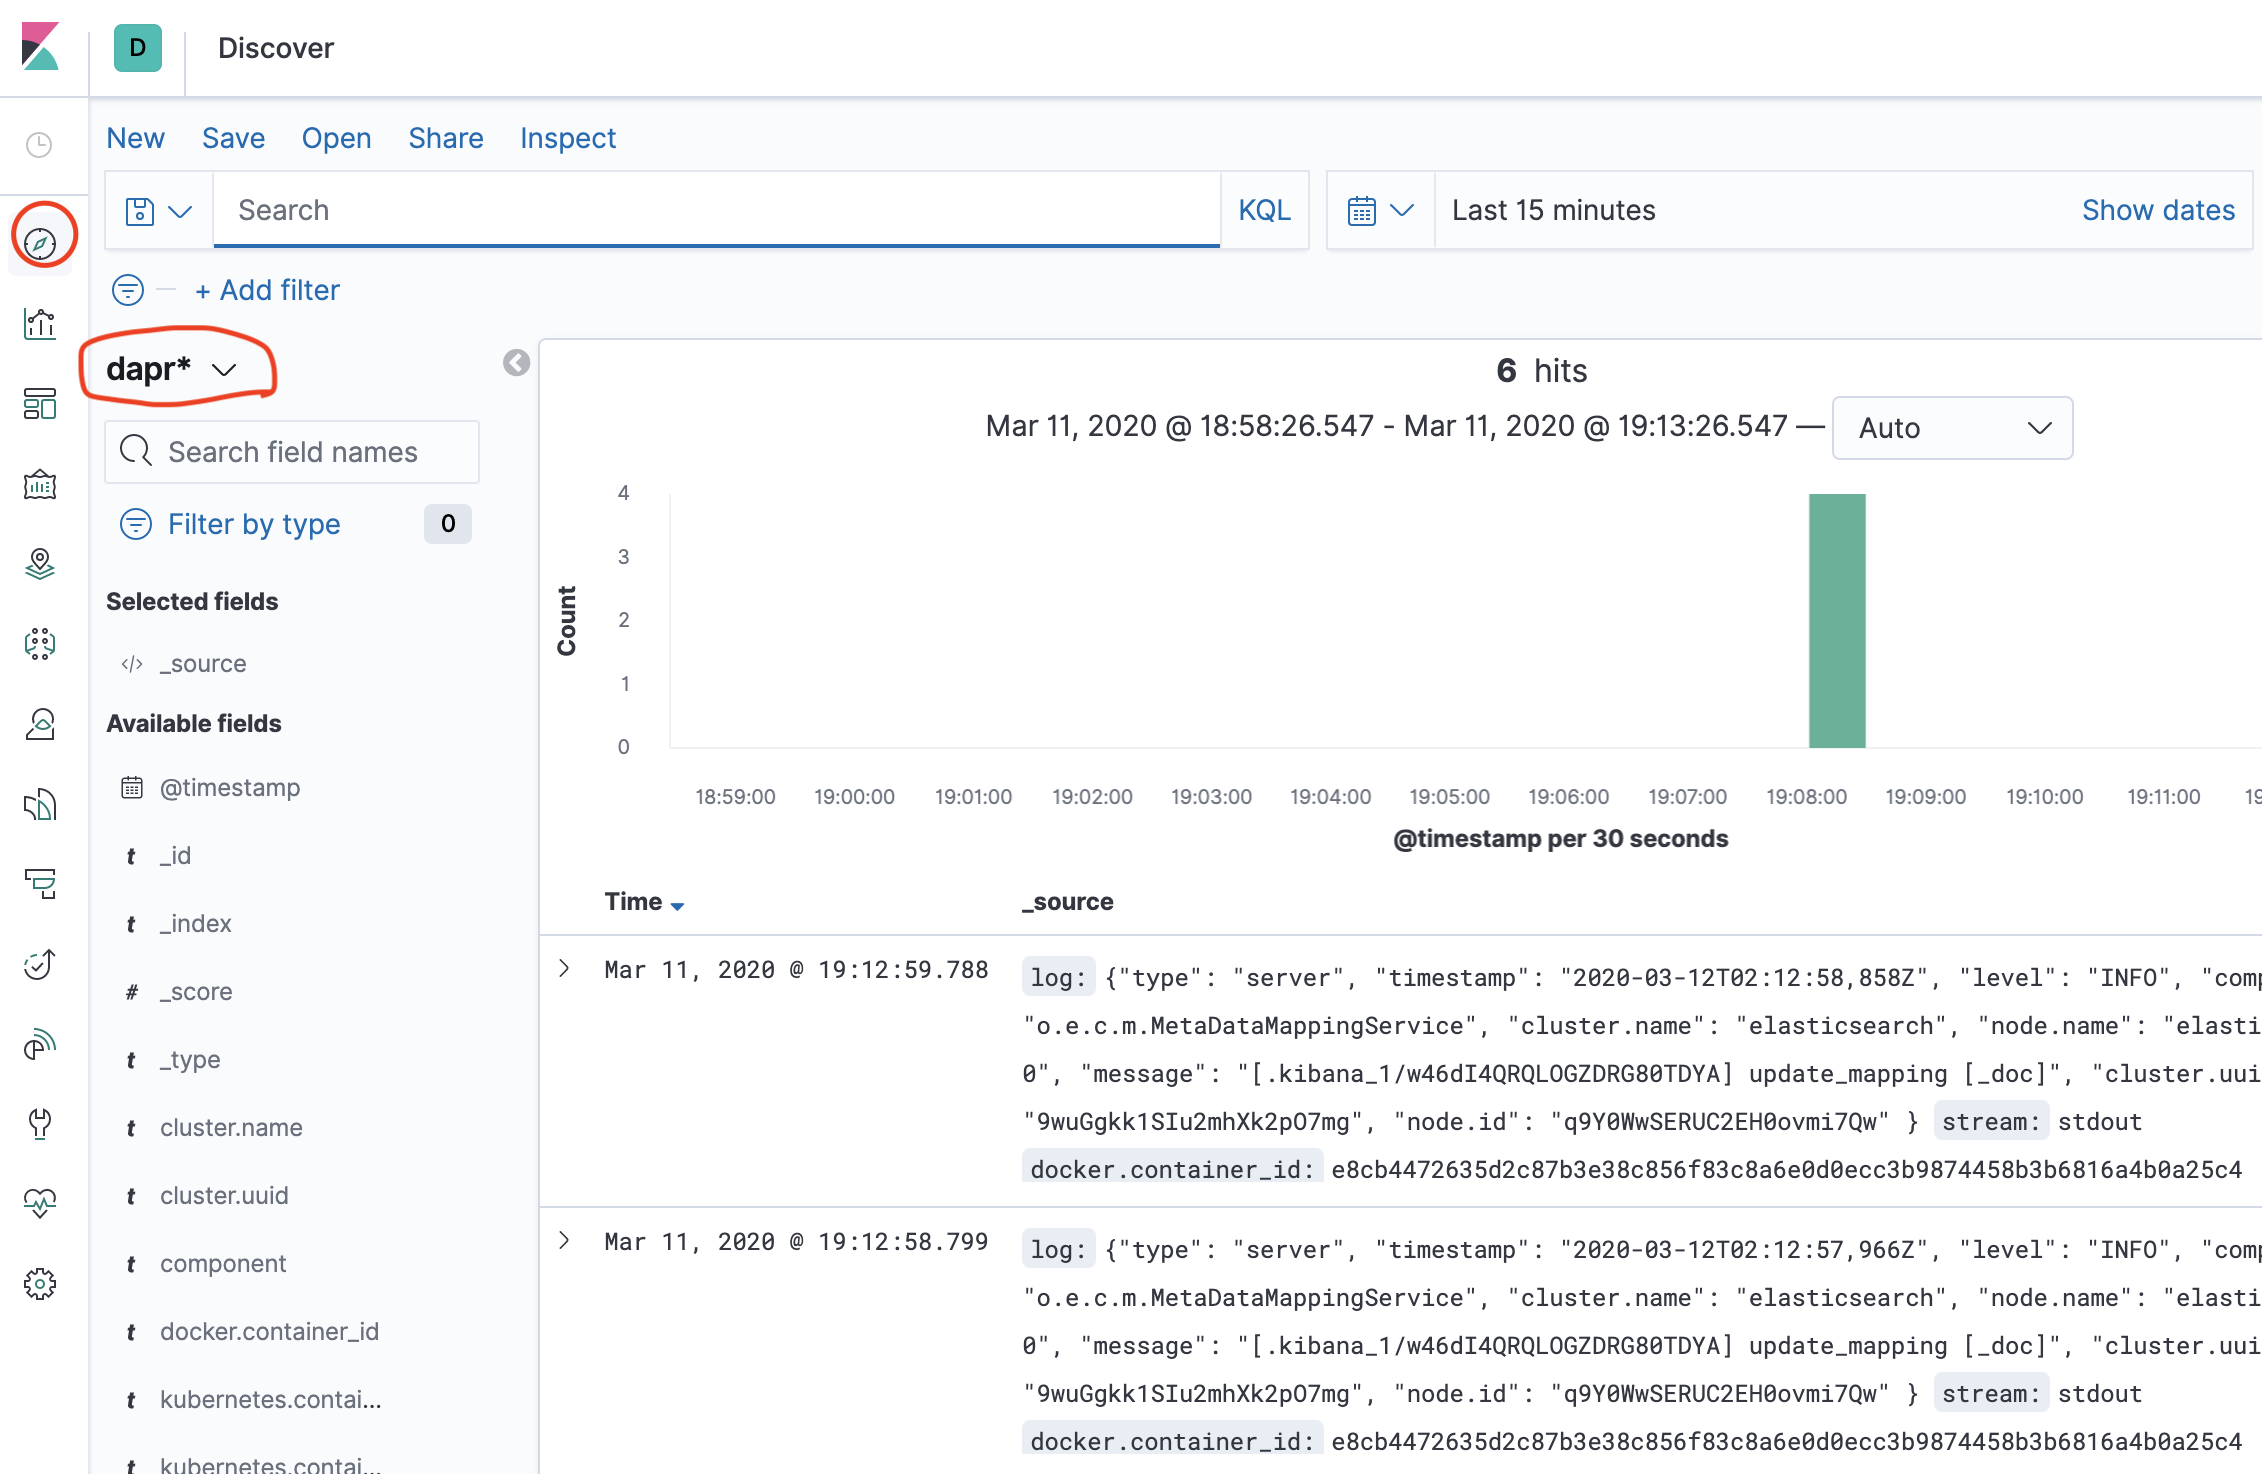2262x1474 pixels.
Task: Click the green histogram bar near 19:08:00
Action: (x=1836, y=620)
